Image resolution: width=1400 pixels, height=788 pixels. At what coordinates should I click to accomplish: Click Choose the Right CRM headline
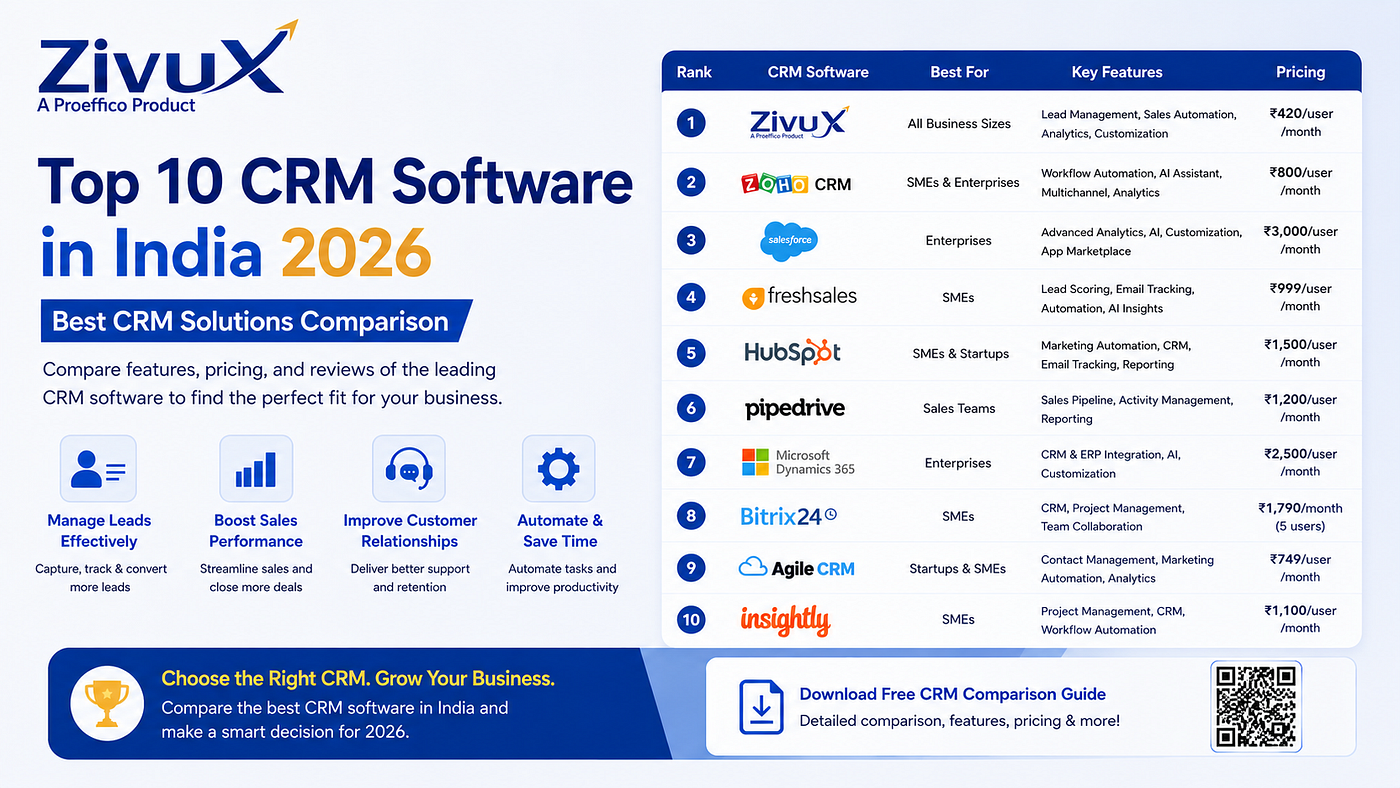(x=358, y=679)
